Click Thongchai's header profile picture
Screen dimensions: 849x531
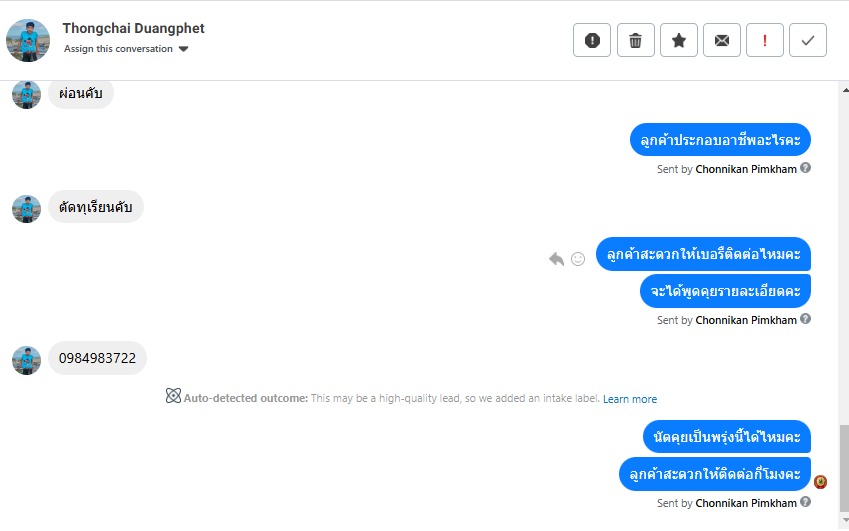pyautogui.click(x=28, y=40)
